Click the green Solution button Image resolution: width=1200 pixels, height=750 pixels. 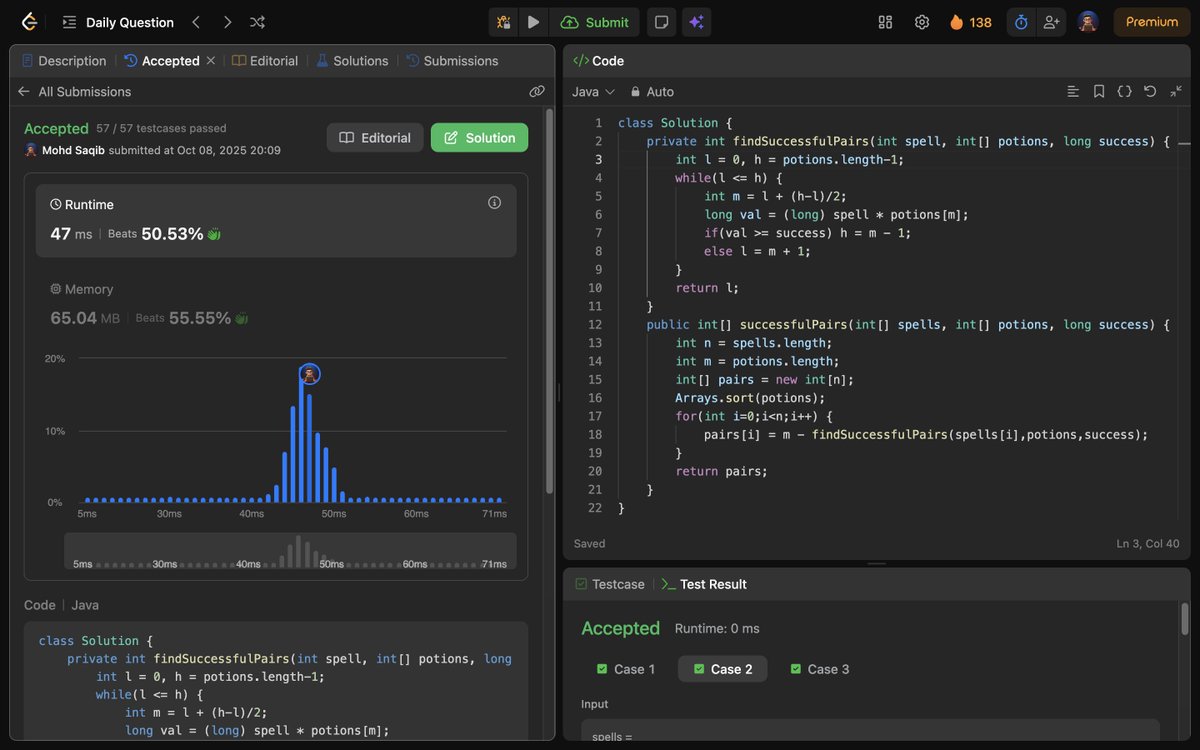[480, 138]
